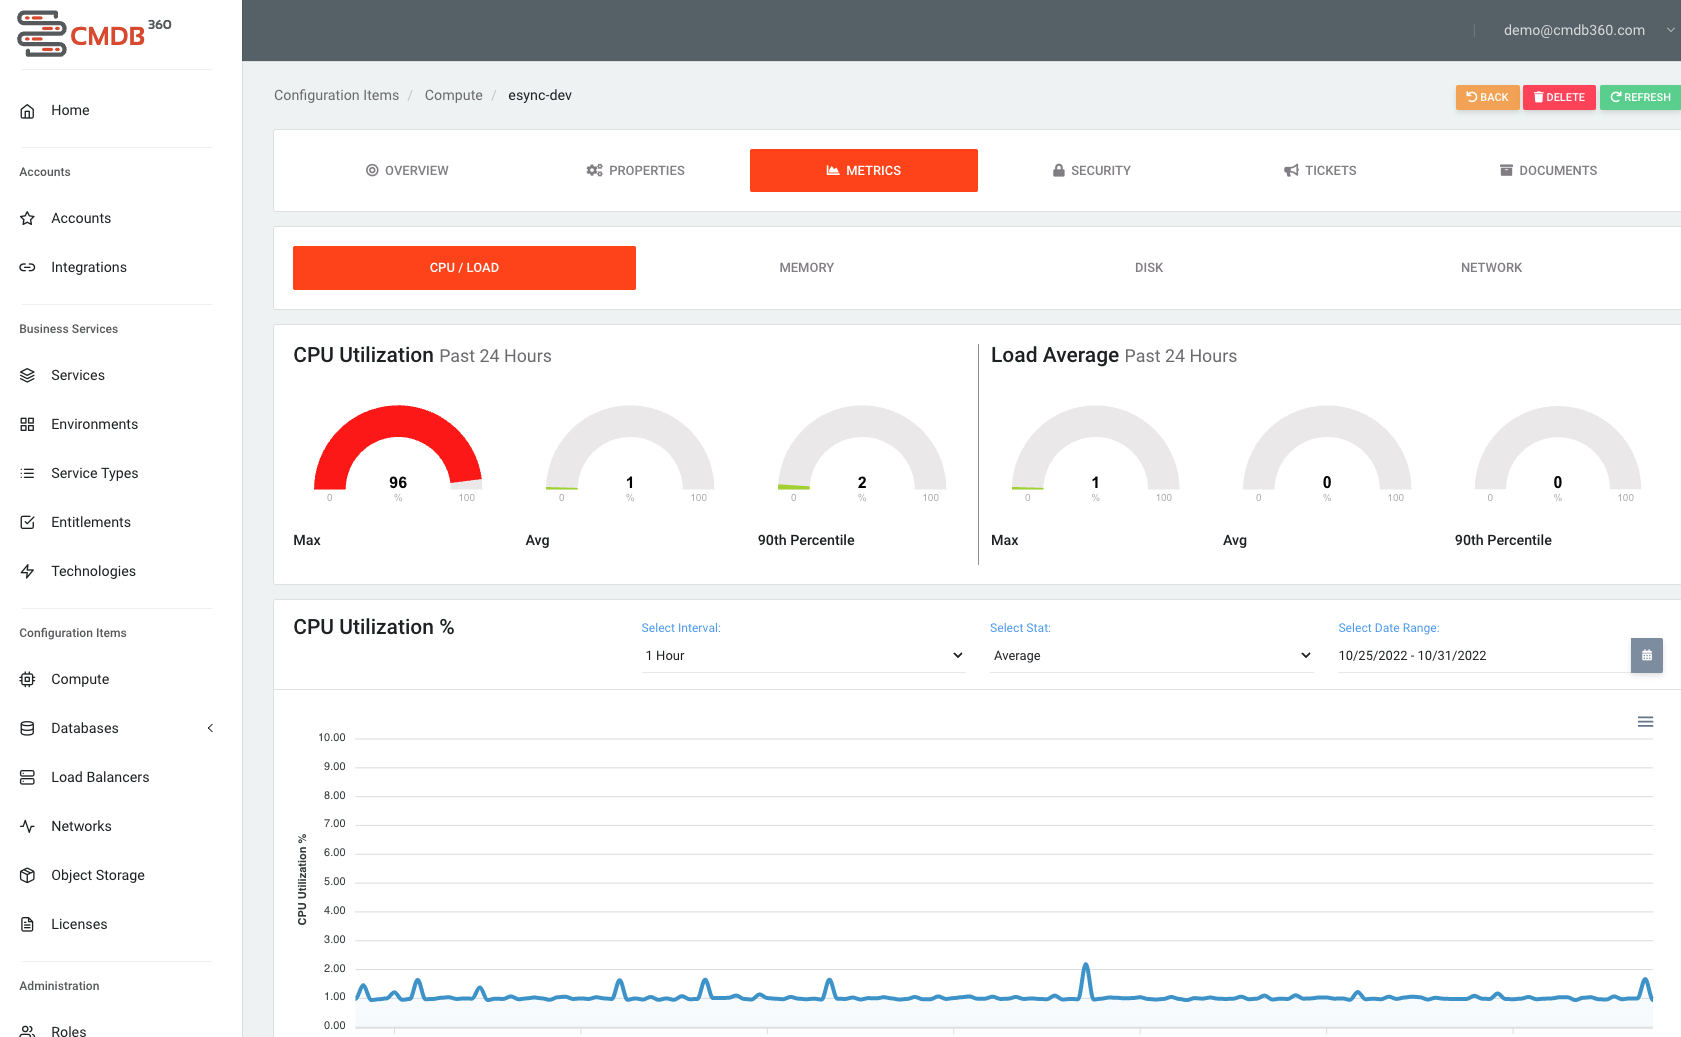Screen dimensions: 1681x1037
Task: Click the Back button
Action: pyautogui.click(x=1487, y=97)
